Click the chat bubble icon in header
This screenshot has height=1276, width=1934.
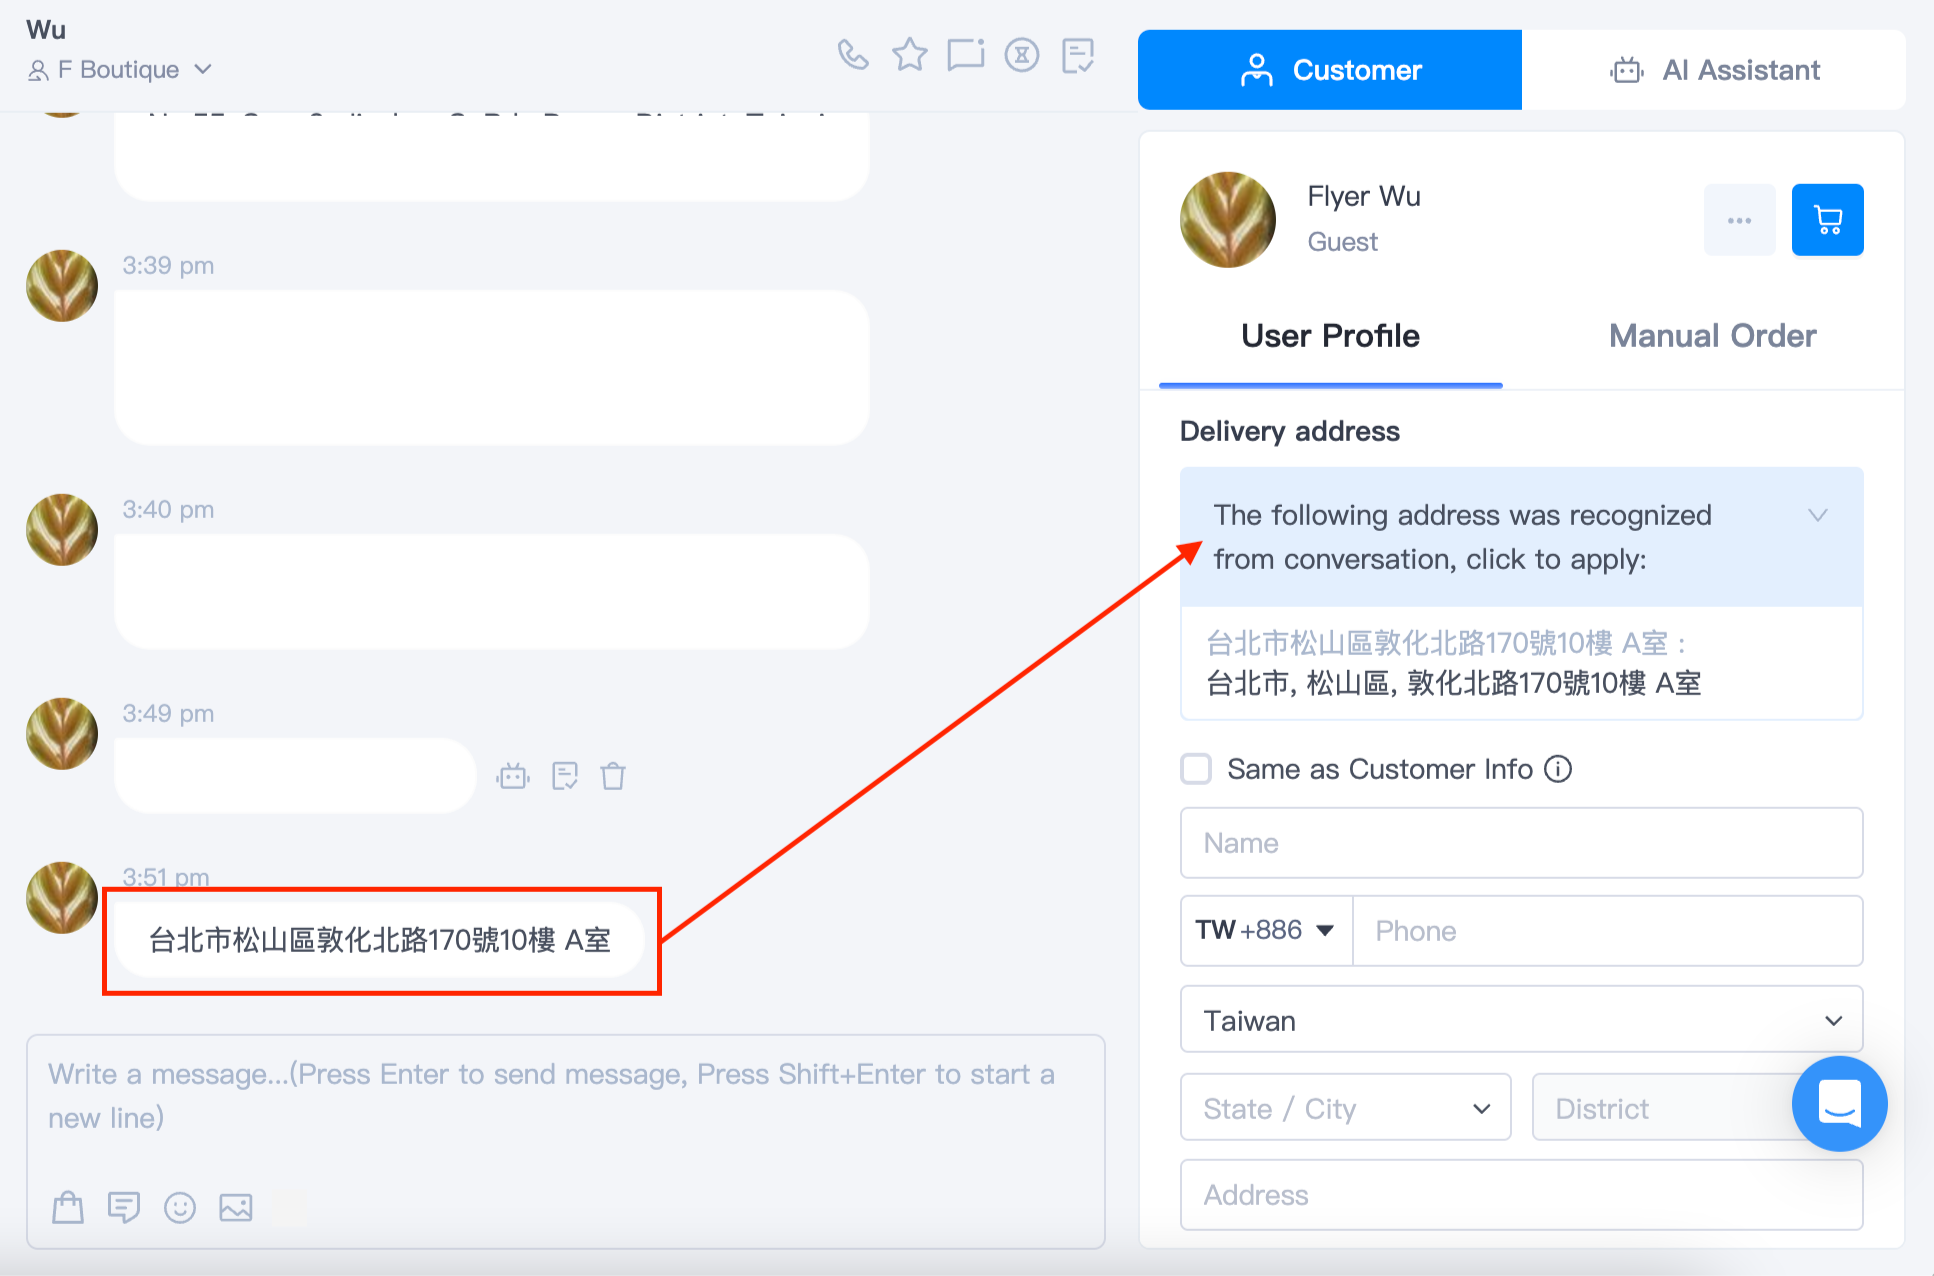[x=965, y=54]
